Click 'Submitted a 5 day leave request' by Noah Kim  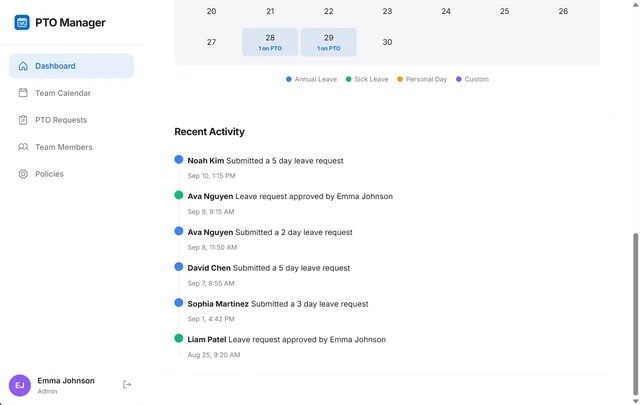[x=285, y=160]
